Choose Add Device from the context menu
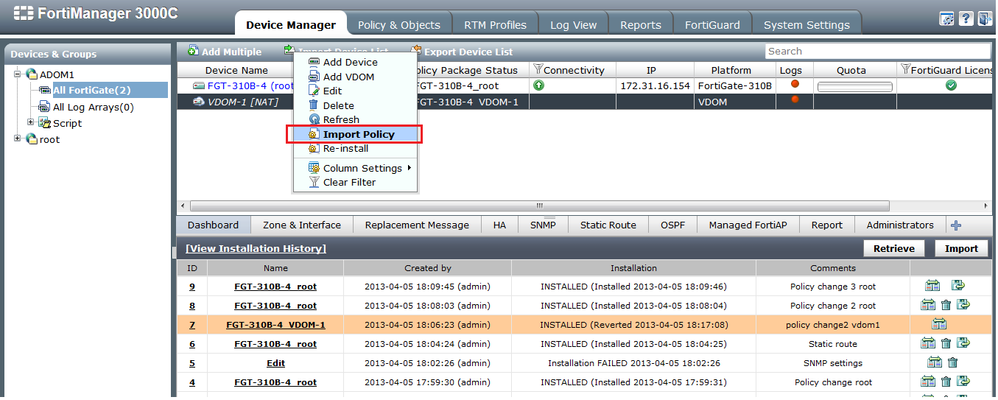 (350, 62)
